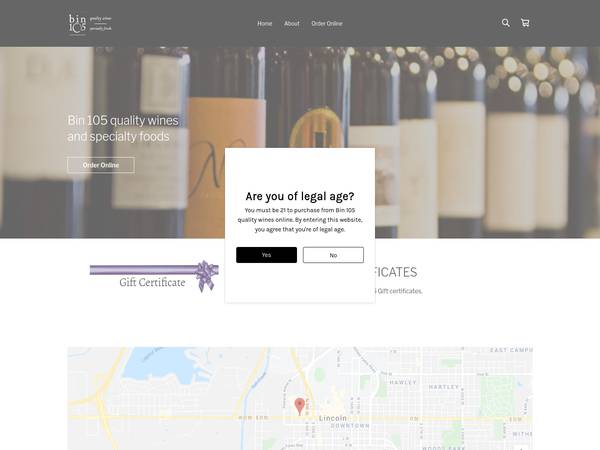The width and height of the screenshot is (600, 450).
Task: Click the 'Are you of legal age?' heading
Action: [x=300, y=196]
